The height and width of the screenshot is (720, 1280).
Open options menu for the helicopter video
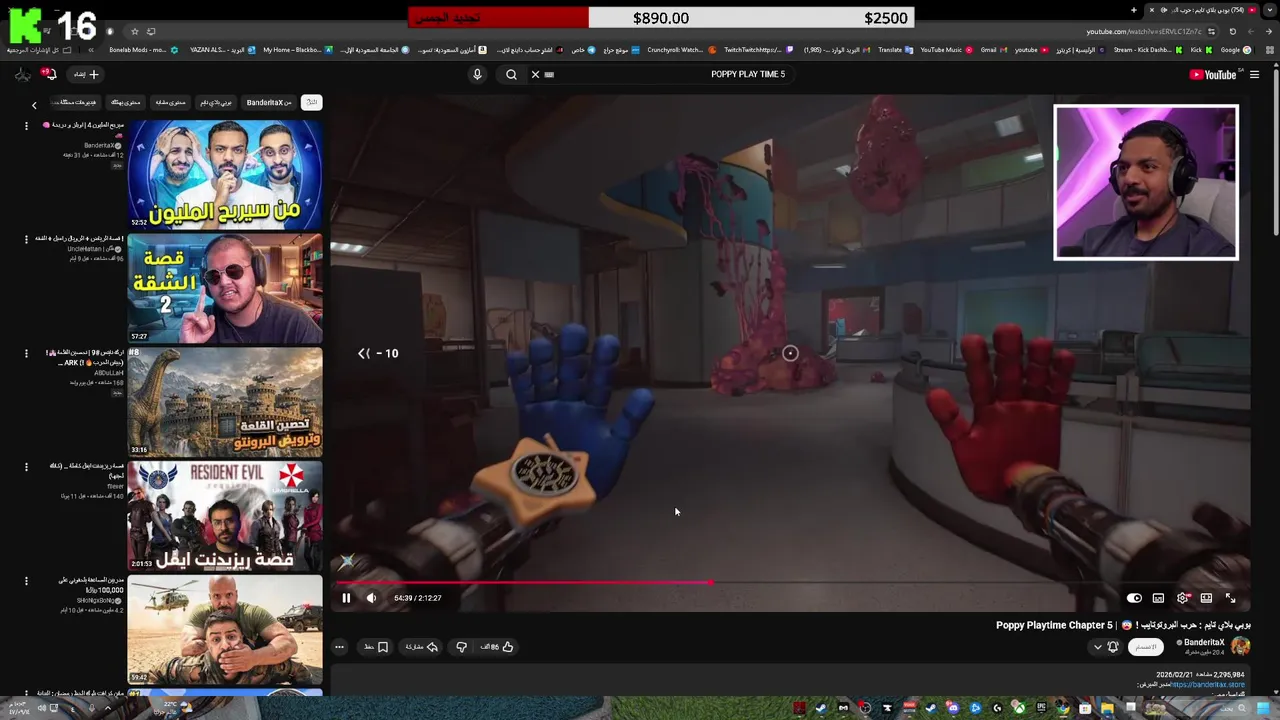pos(26,580)
